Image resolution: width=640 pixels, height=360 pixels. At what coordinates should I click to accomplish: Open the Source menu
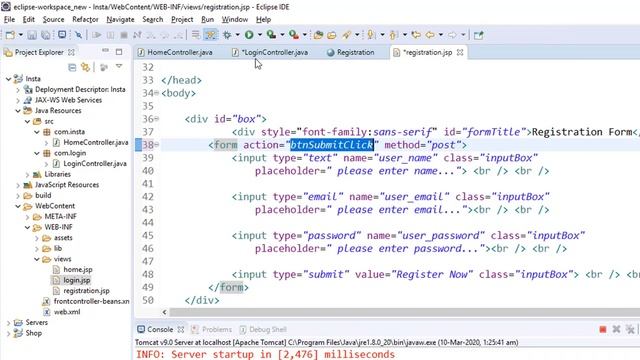(53, 19)
